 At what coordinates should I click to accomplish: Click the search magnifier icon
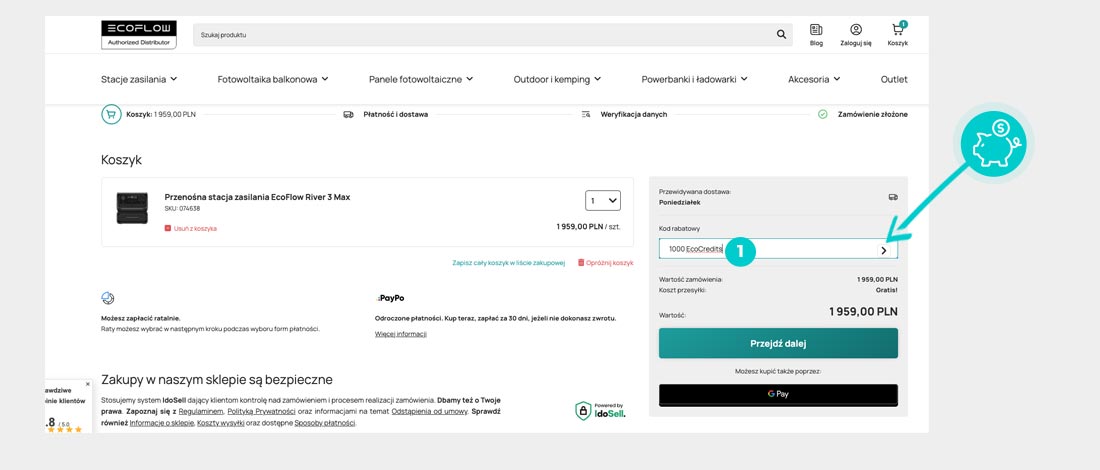(x=781, y=35)
